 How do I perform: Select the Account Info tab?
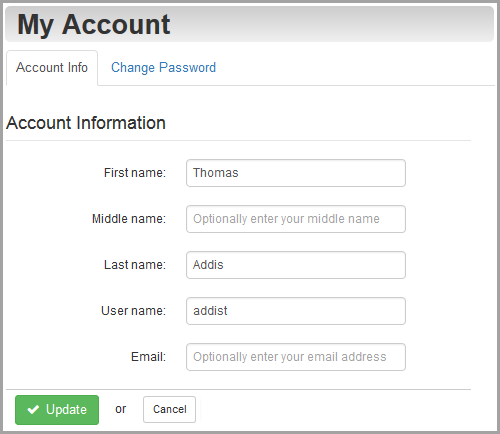point(52,68)
